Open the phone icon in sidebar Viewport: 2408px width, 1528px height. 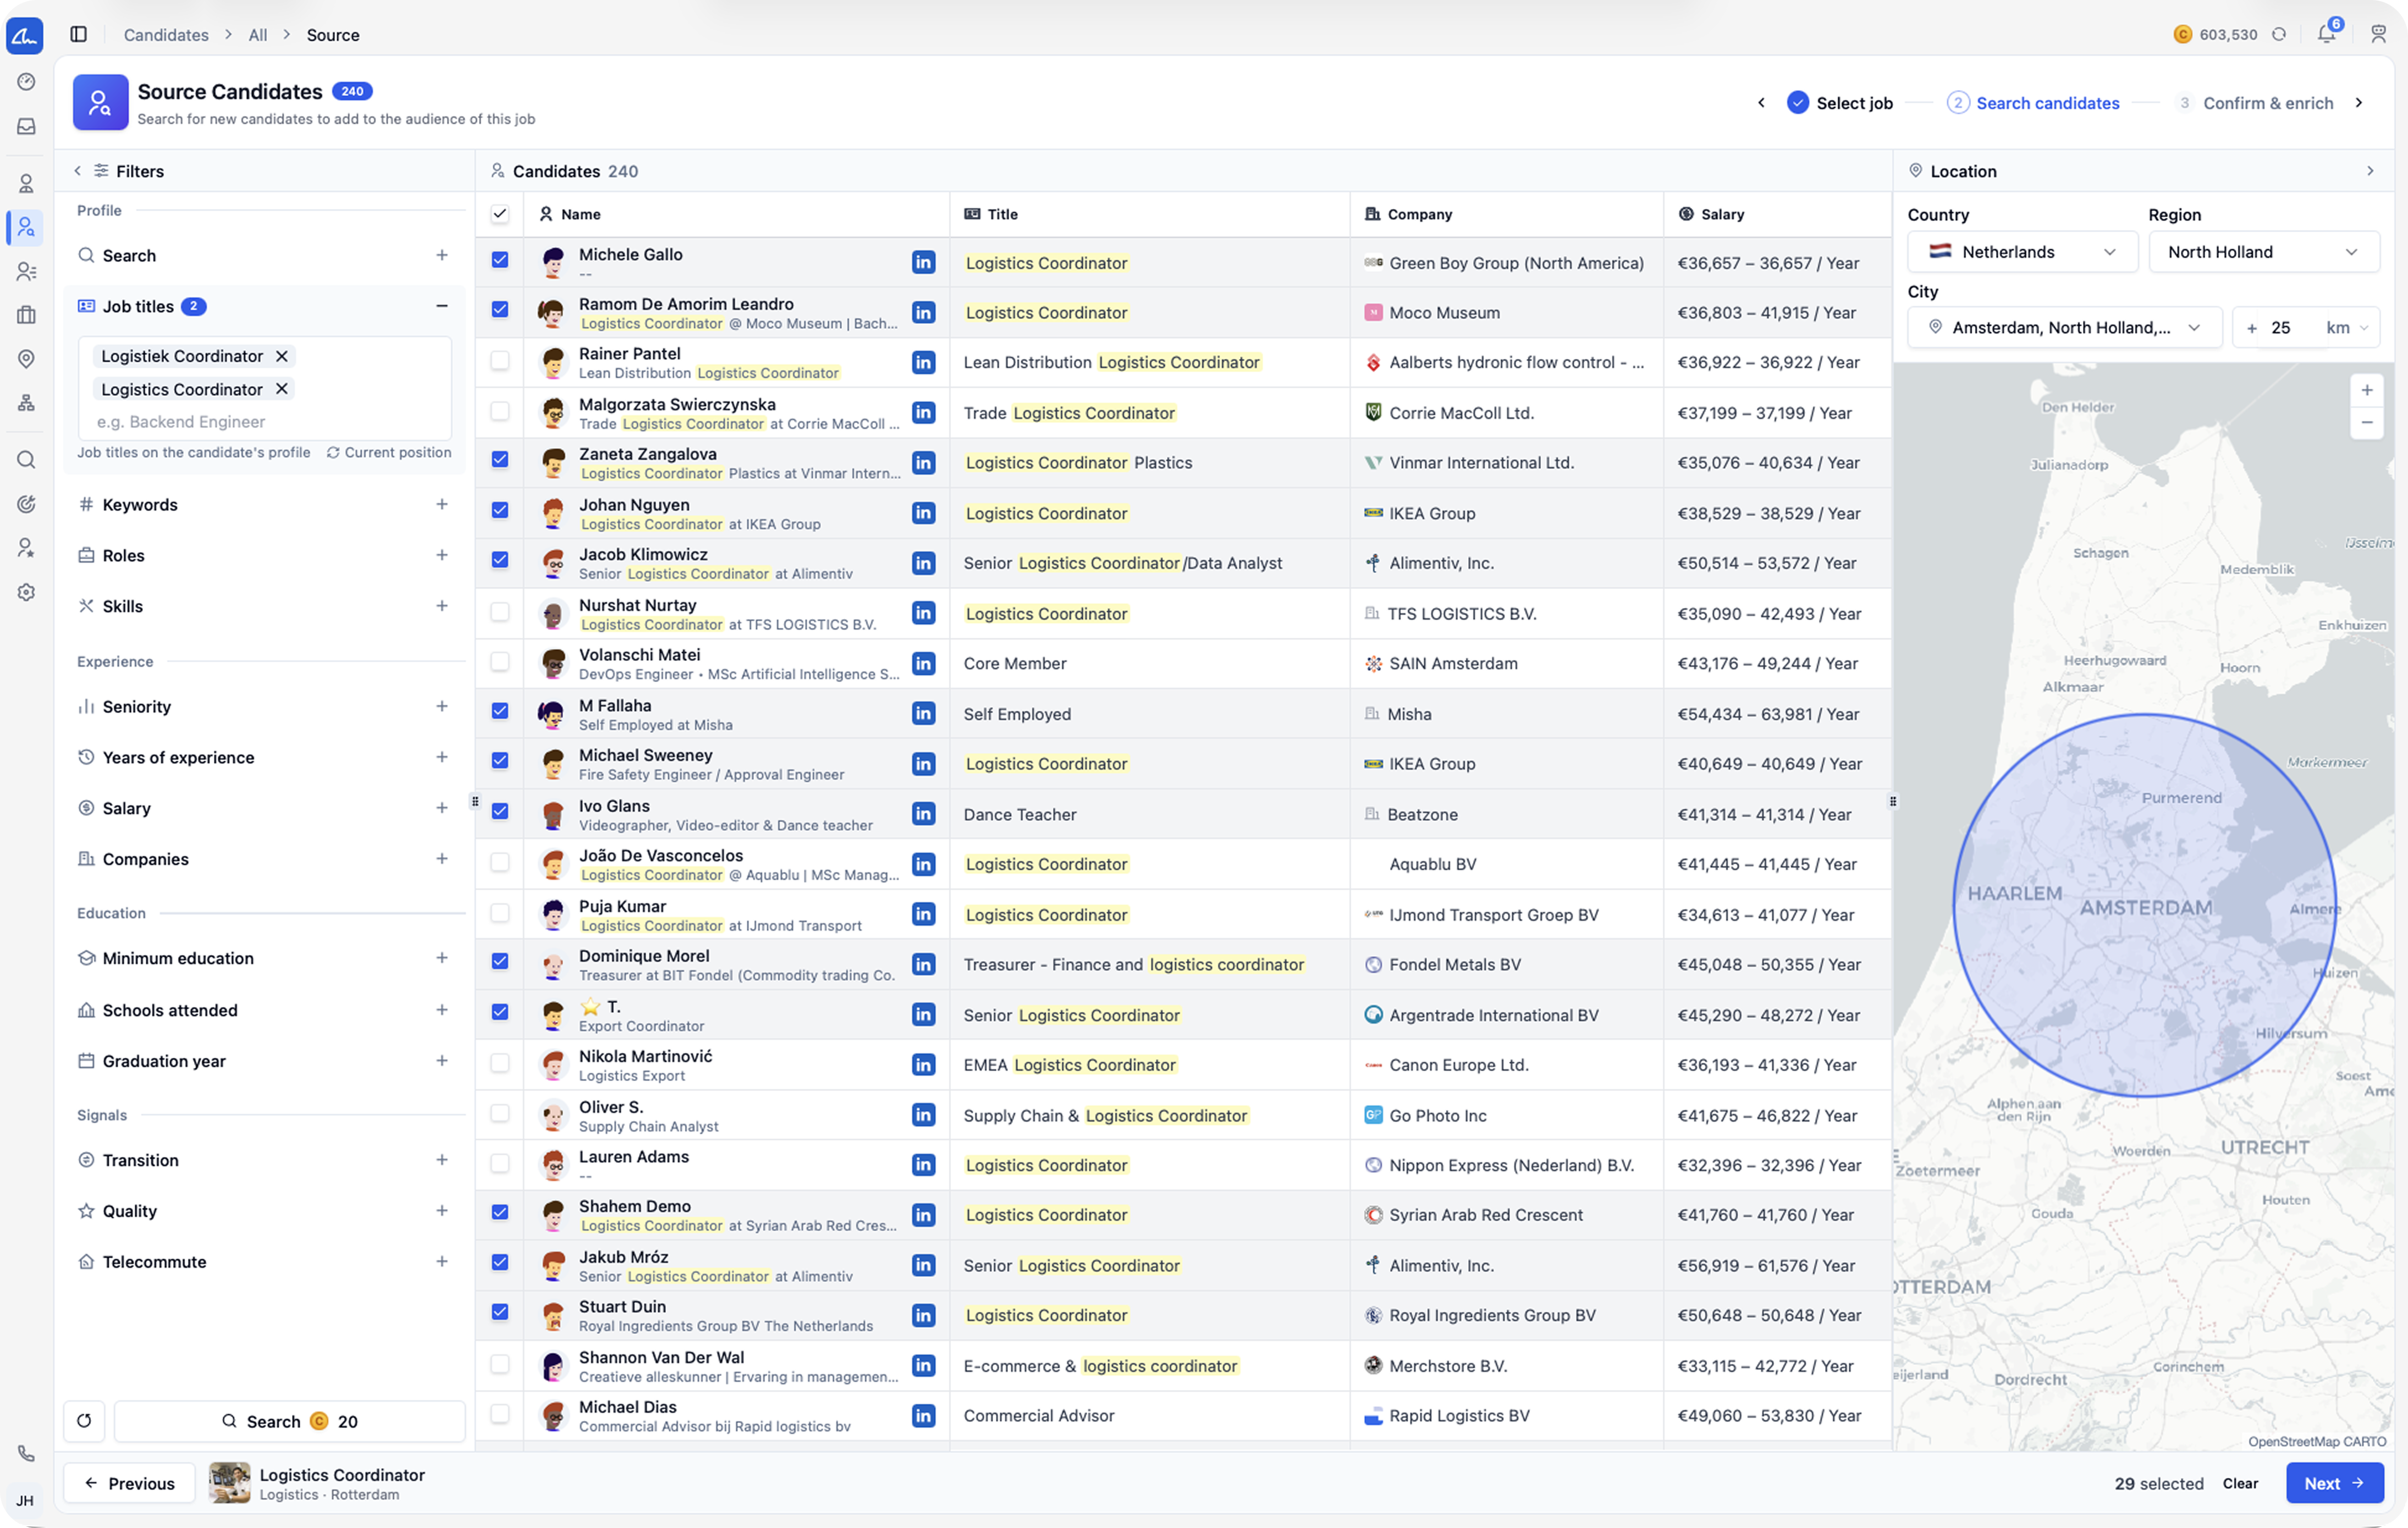26,1453
